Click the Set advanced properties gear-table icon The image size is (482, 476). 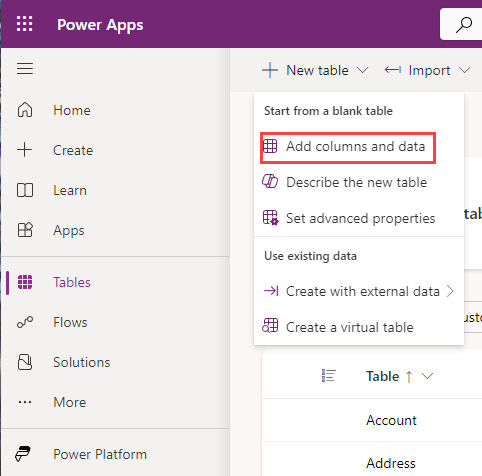(270, 218)
